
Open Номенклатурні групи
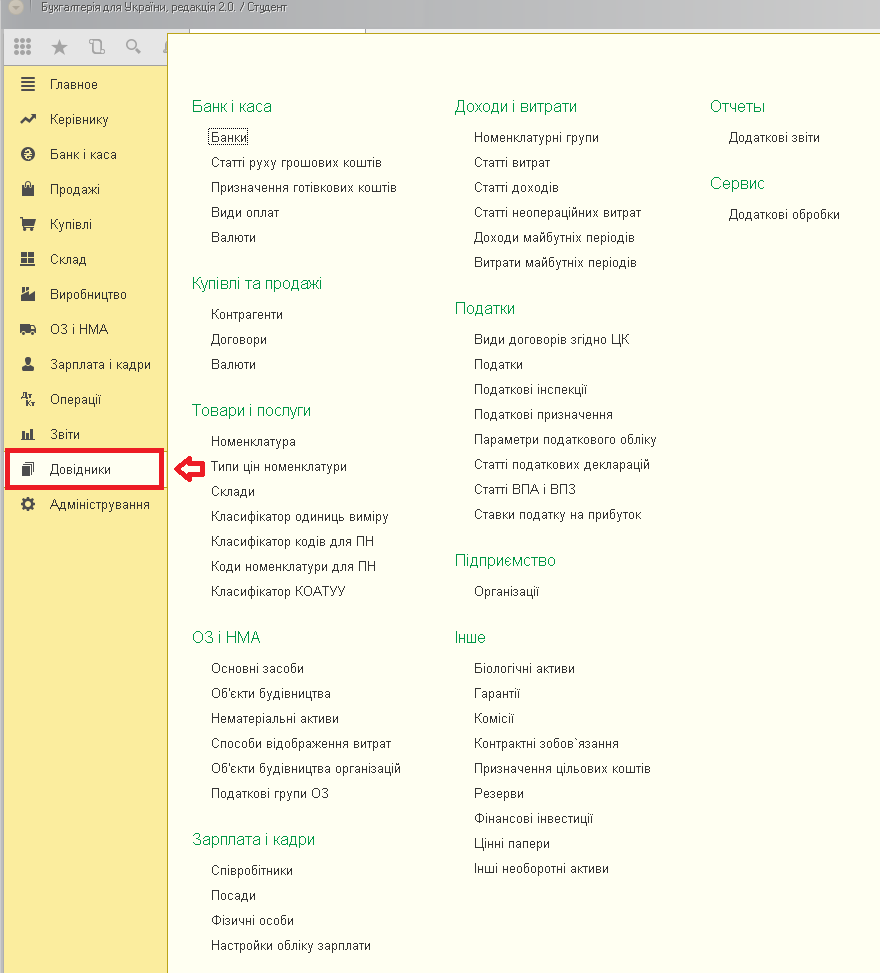[536, 137]
